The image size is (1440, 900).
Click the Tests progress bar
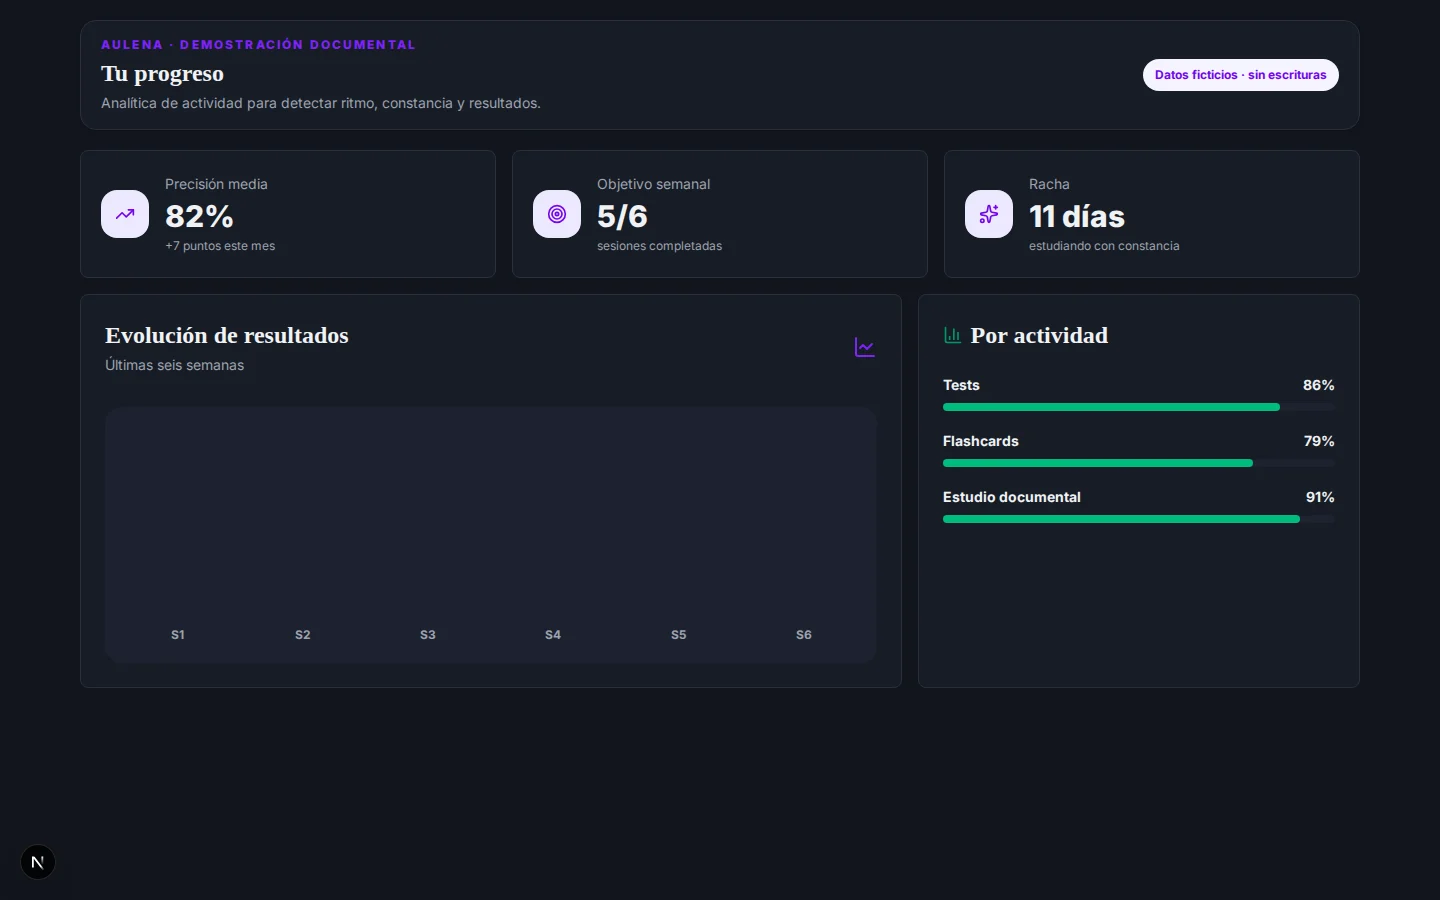(x=1139, y=407)
